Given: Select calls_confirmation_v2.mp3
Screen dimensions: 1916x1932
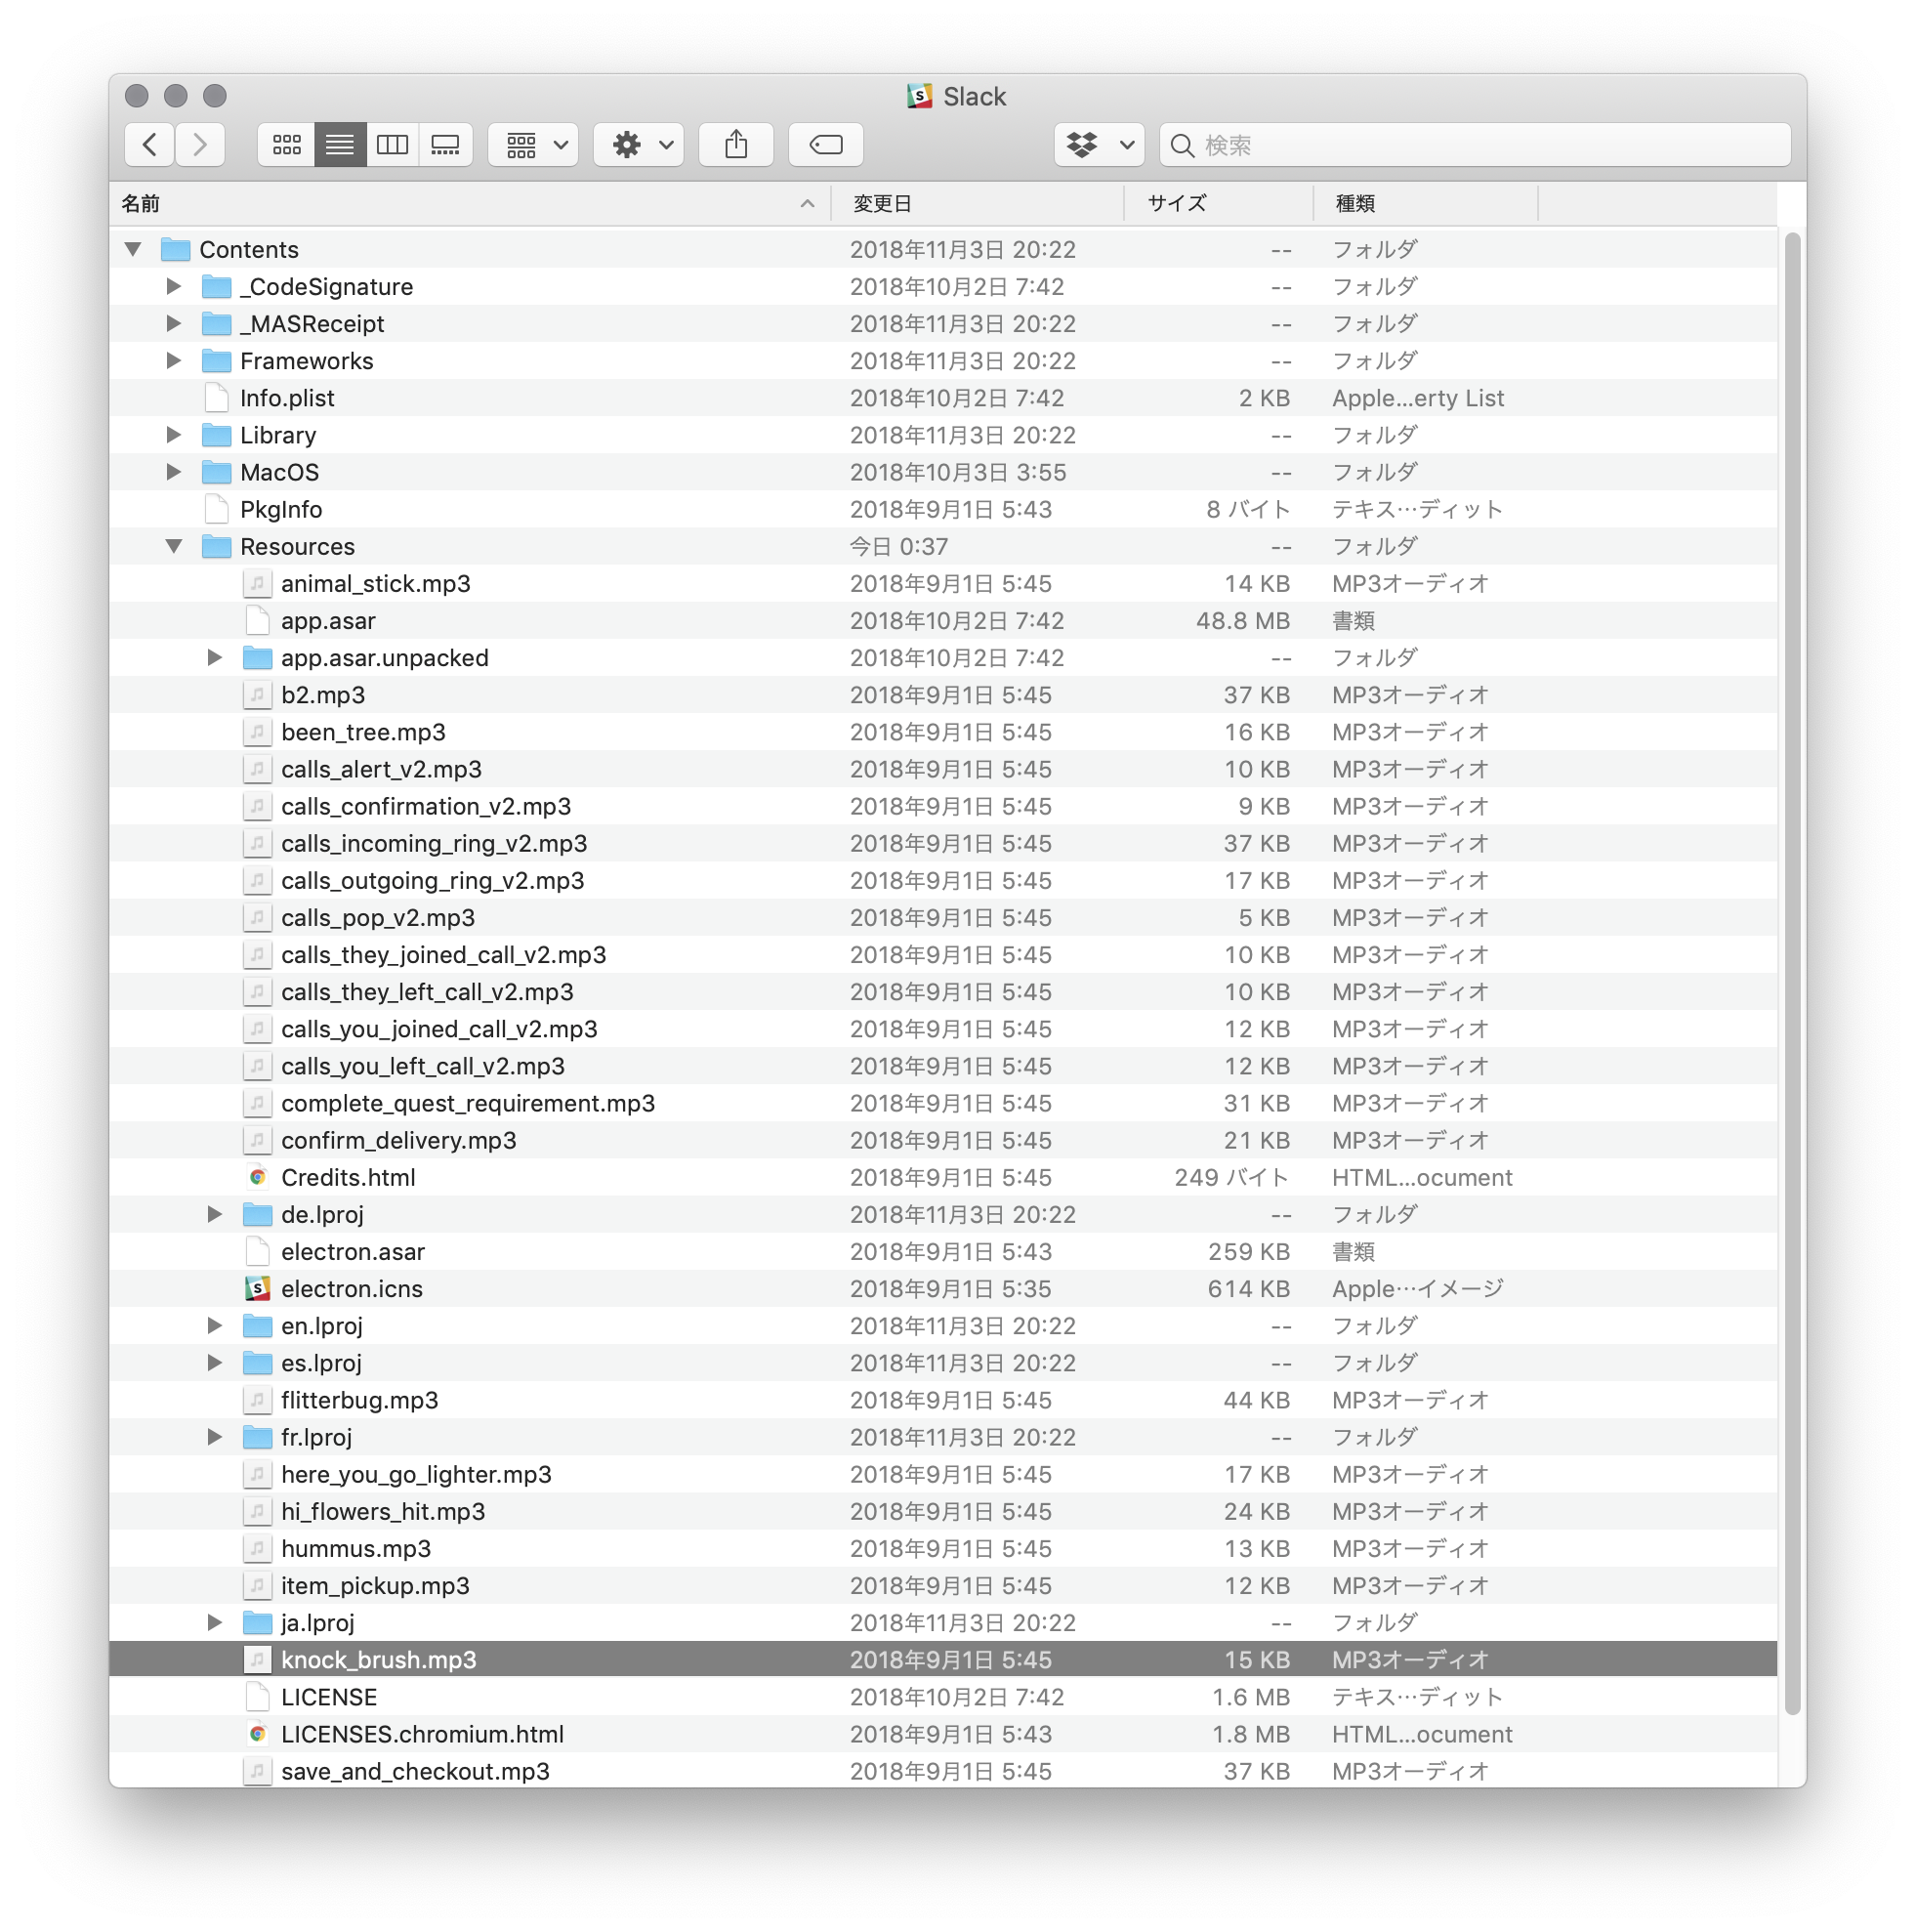Looking at the screenshot, I should point(943,806).
